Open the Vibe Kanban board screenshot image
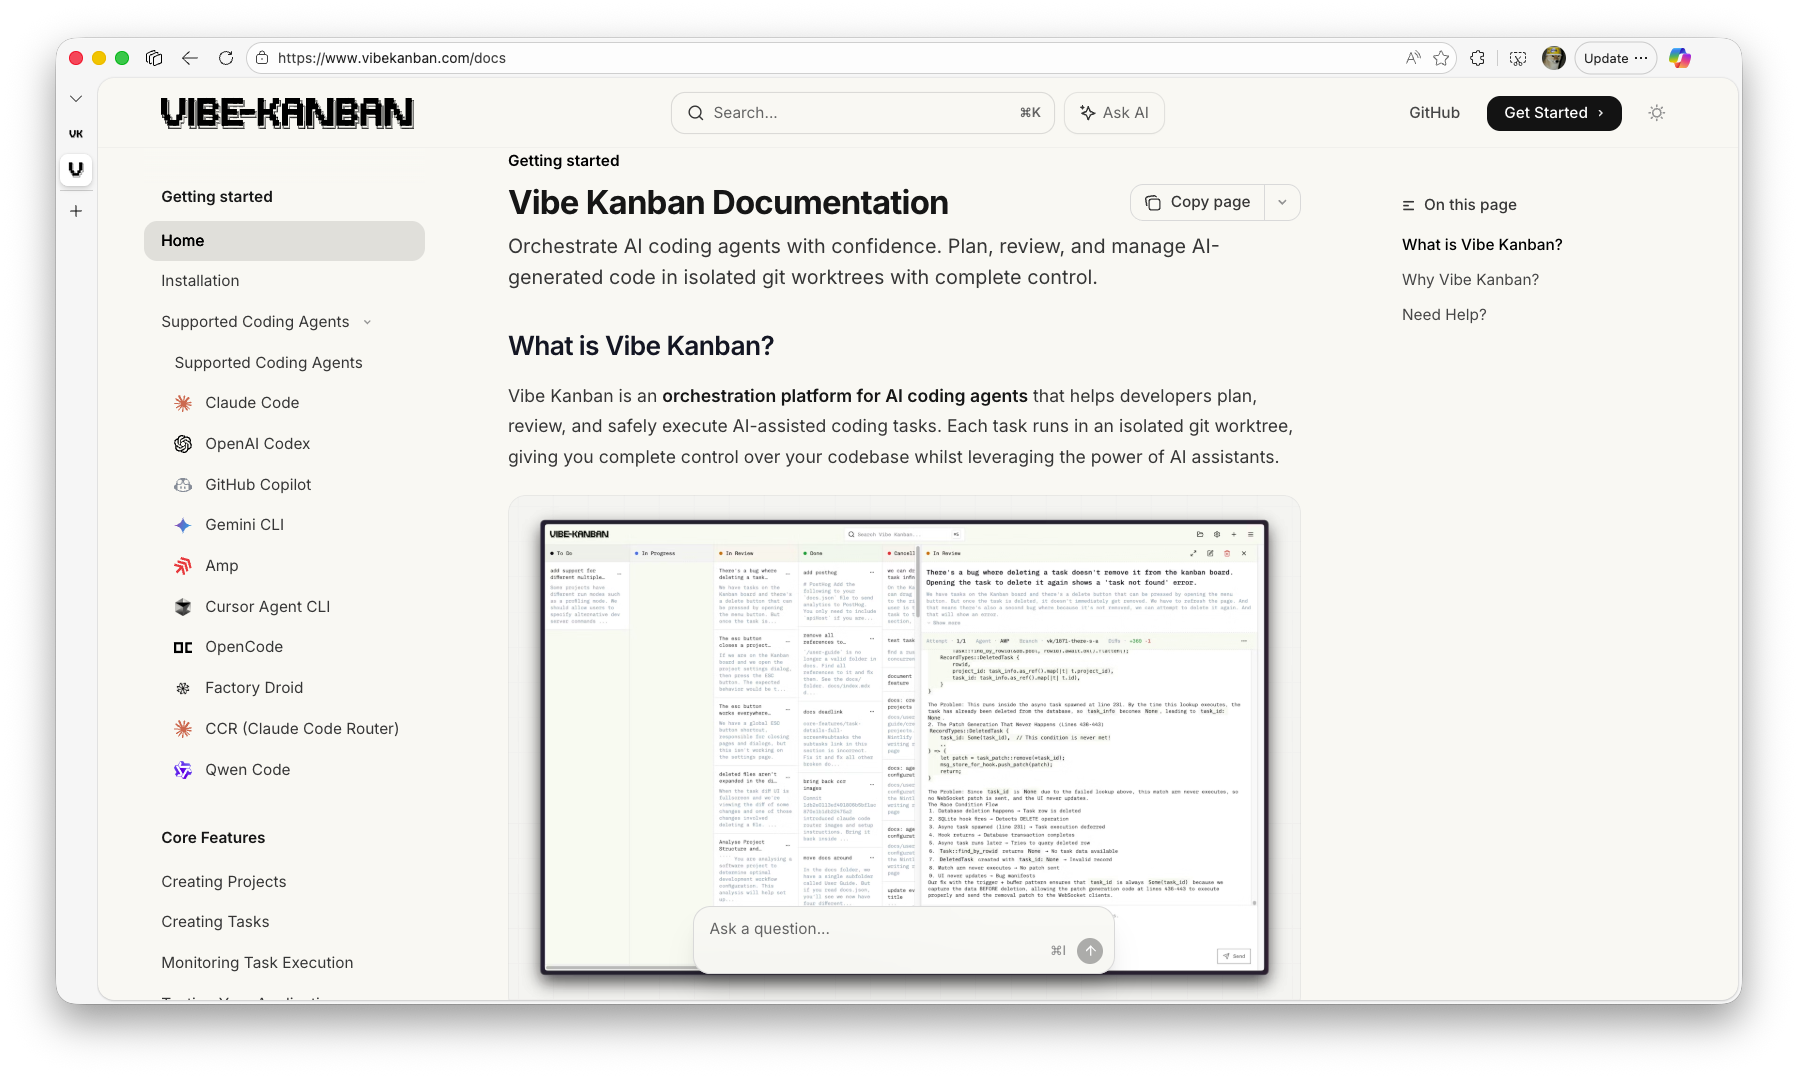 click(x=904, y=746)
